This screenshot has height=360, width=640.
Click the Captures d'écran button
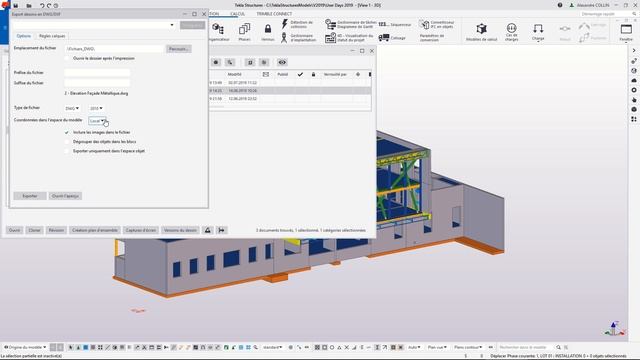pyautogui.click(x=141, y=230)
